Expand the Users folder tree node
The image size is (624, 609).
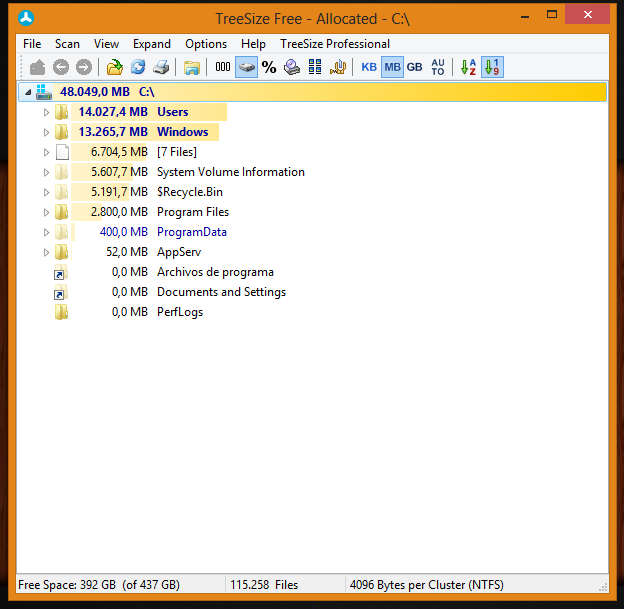click(46, 112)
